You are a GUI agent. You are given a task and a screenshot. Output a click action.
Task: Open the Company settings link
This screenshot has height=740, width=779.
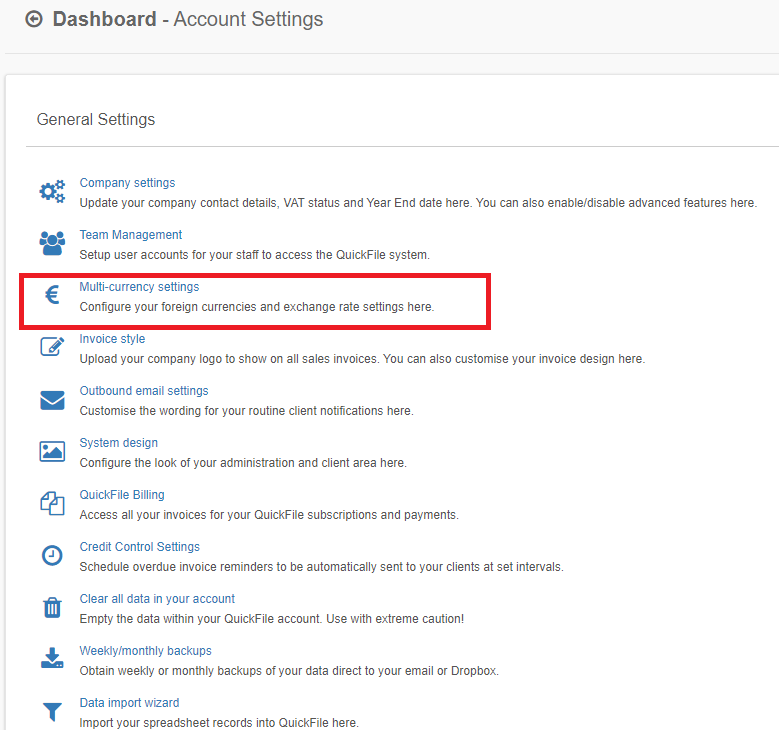(x=127, y=183)
